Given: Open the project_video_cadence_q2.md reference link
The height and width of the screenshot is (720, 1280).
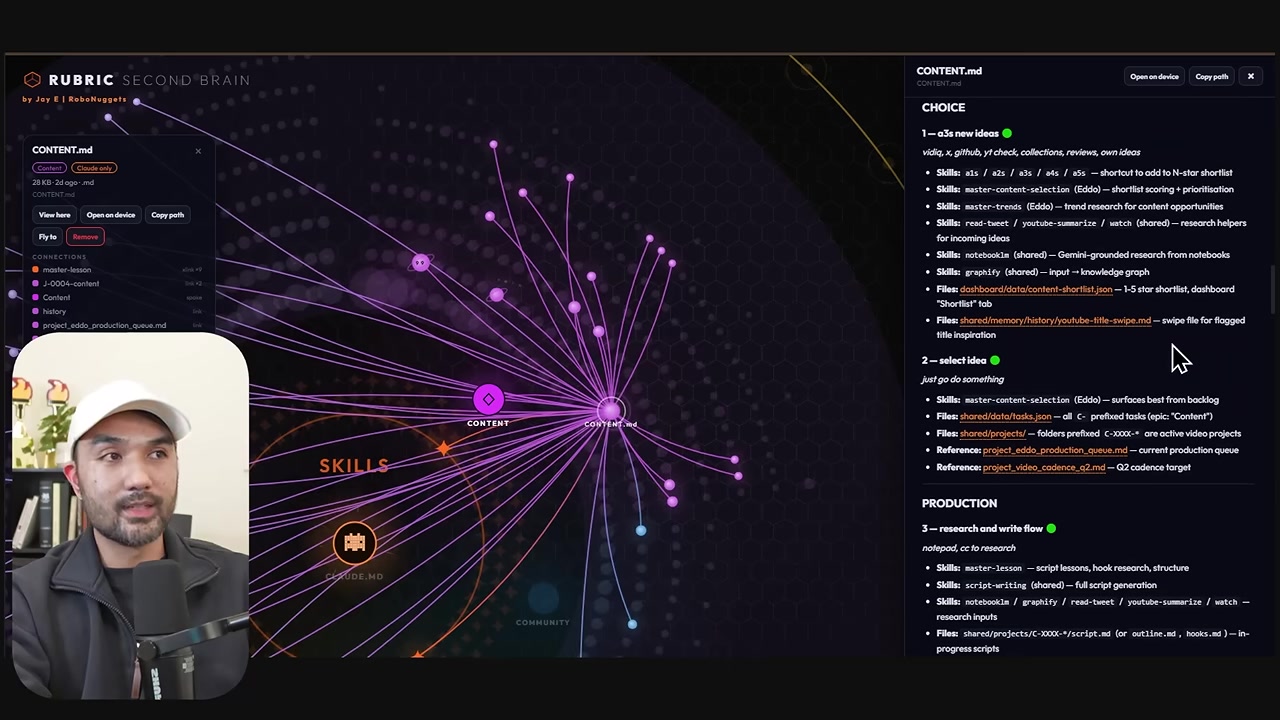Looking at the screenshot, I should click(x=1044, y=467).
